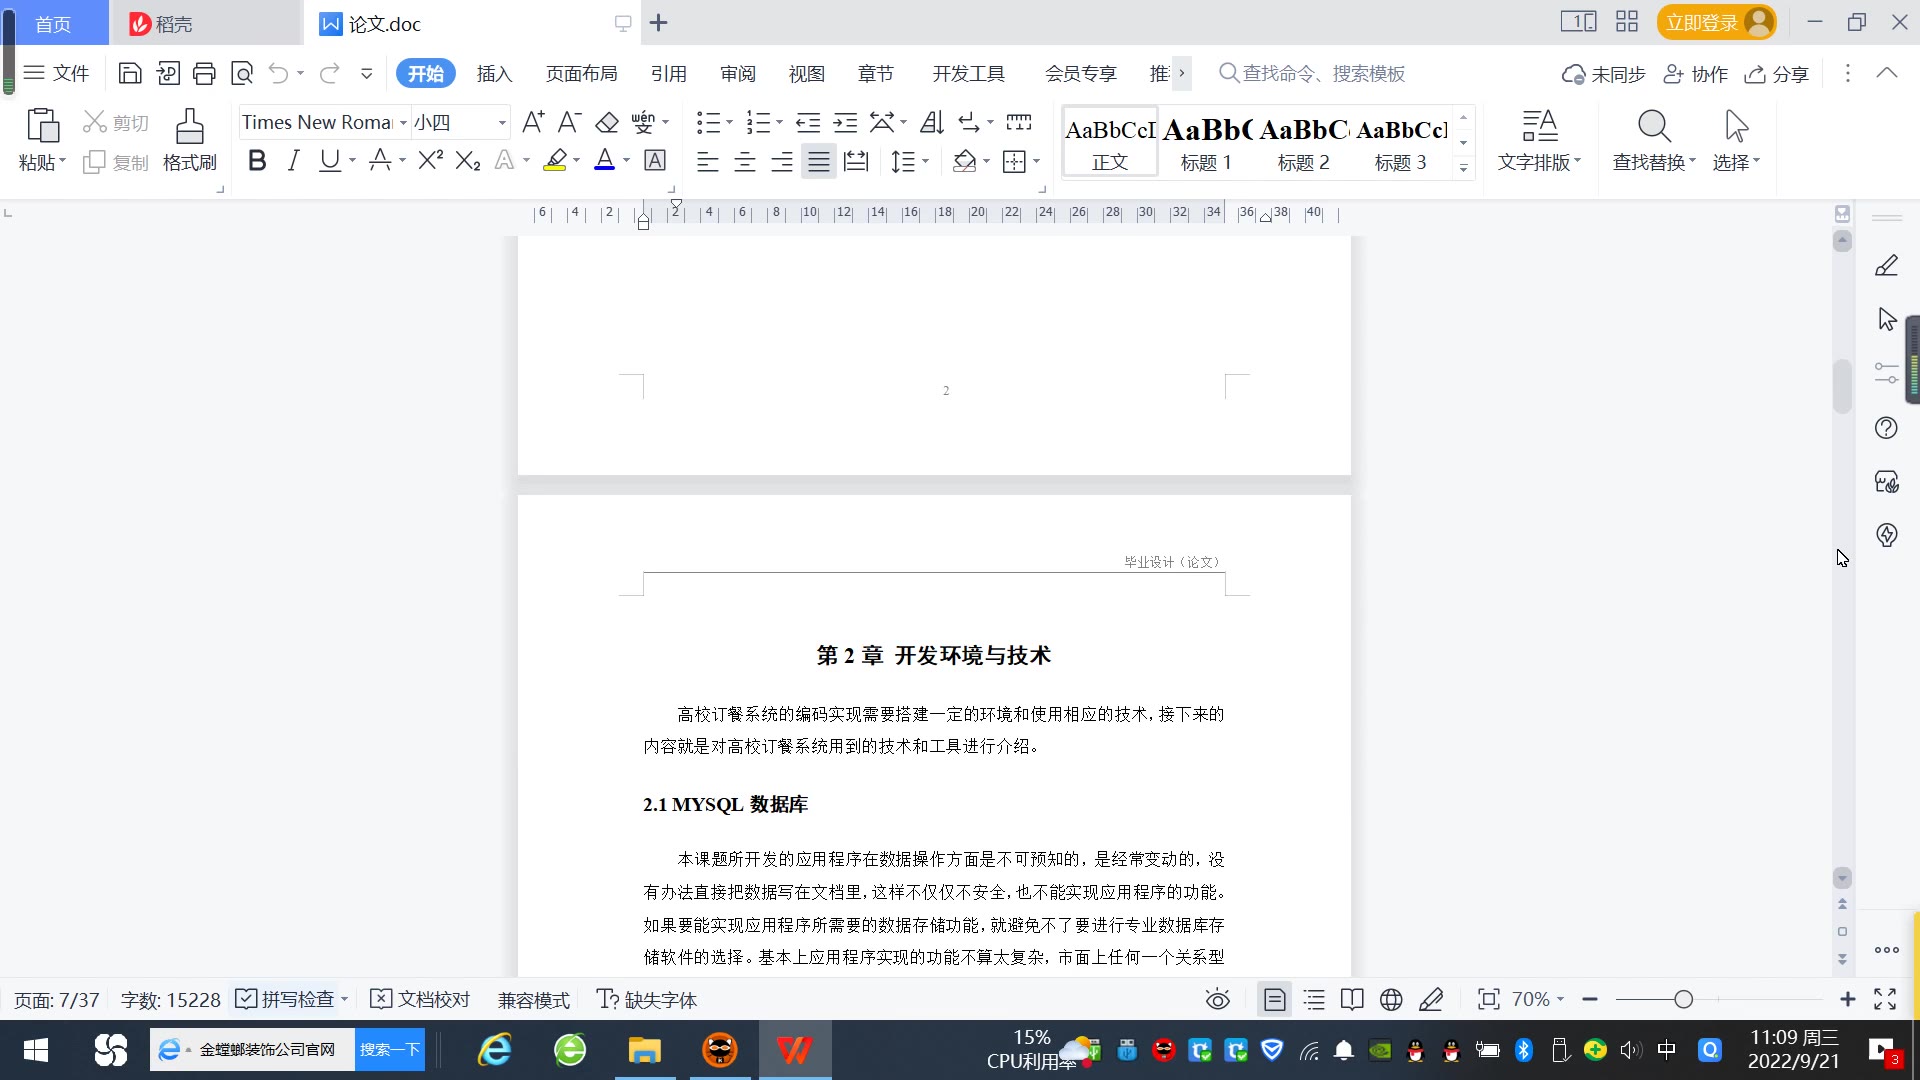Click the Clear Formatting eraser icon

coord(607,122)
